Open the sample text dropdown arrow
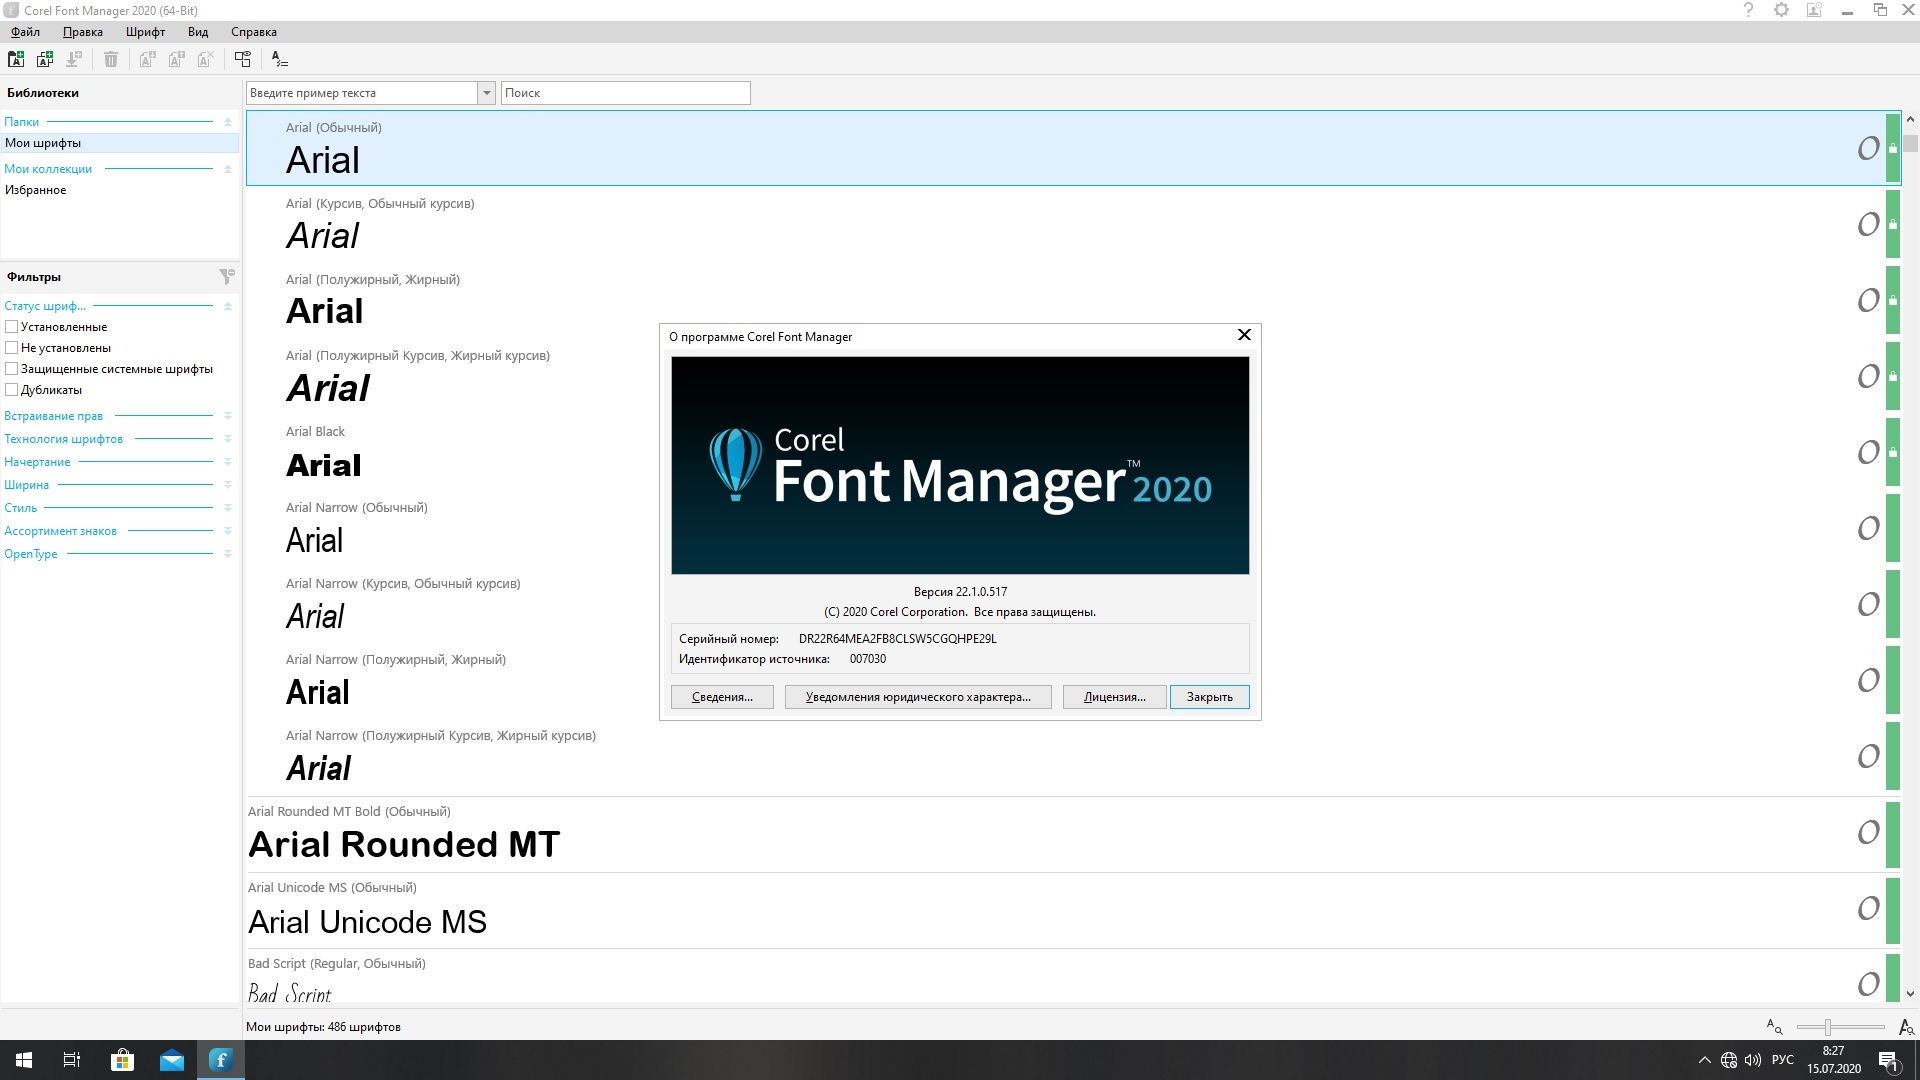This screenshot has width=1920, height=1080. tap(486, 93)
